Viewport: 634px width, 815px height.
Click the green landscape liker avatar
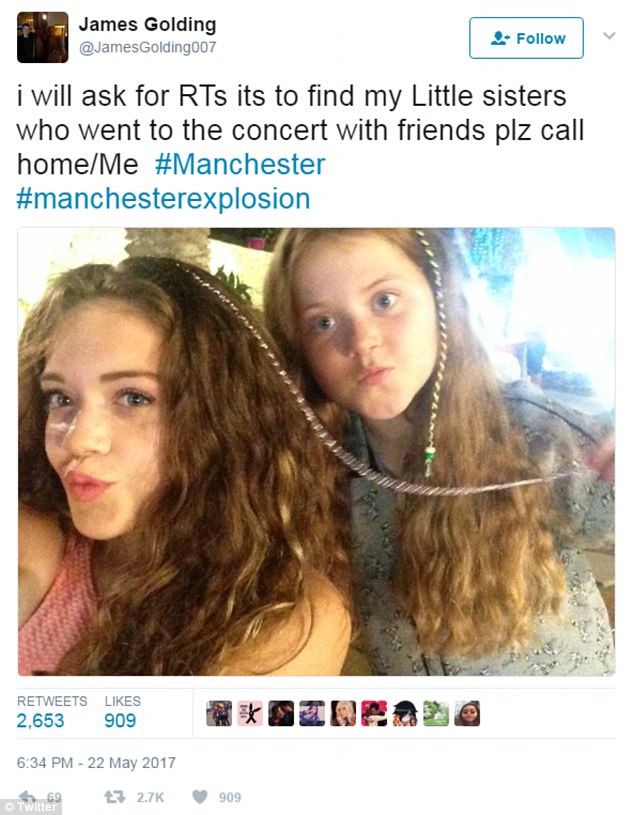coord(436,713)
